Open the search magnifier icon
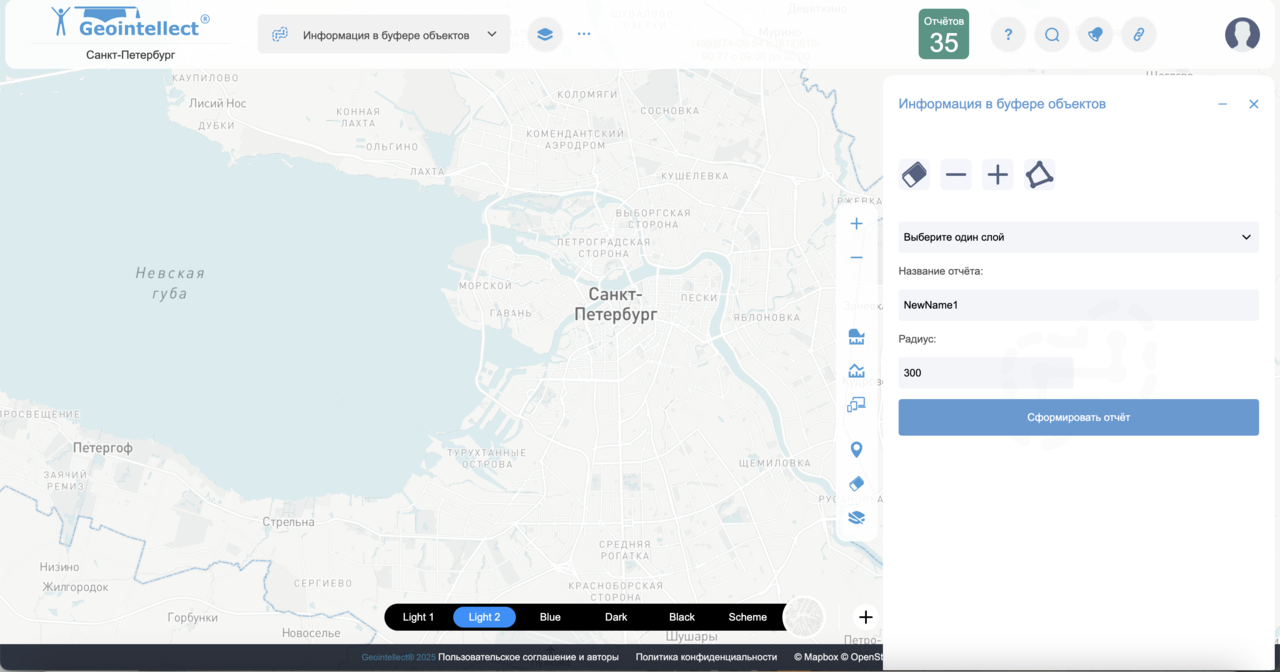The width and height of the screenshot is (1280, 672). tap(1052, 35)
